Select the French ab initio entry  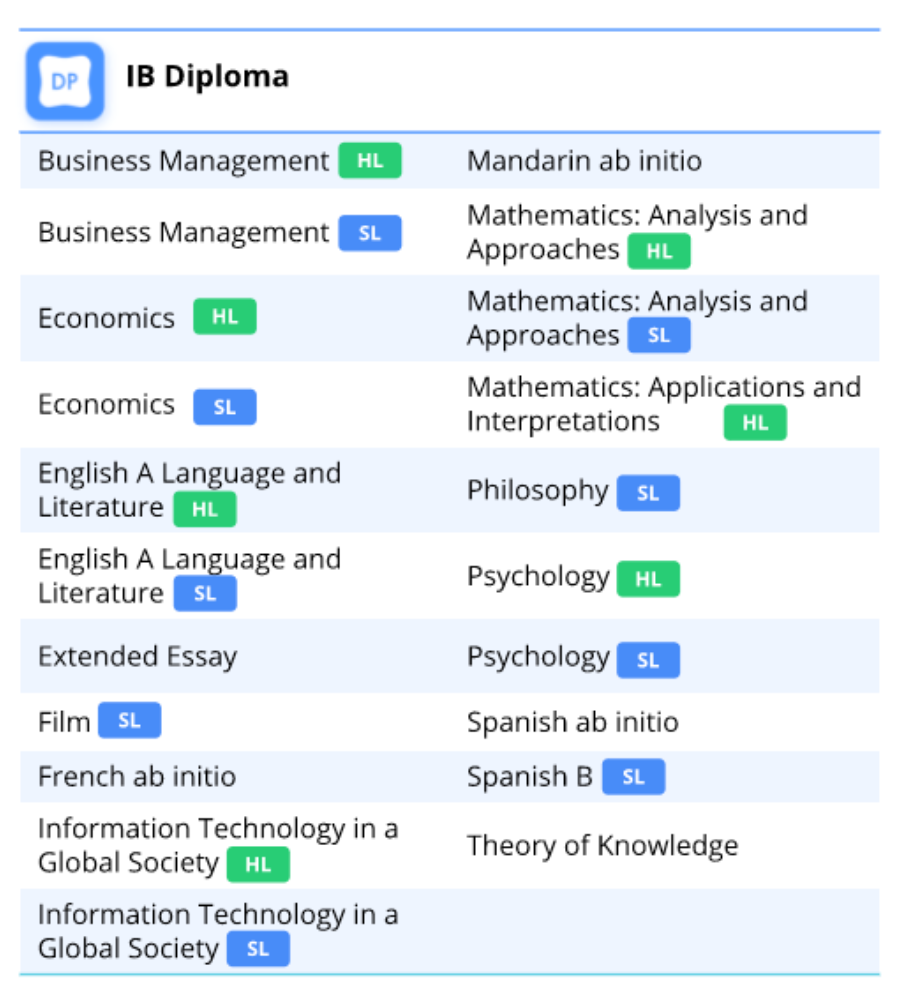point(137,777)
